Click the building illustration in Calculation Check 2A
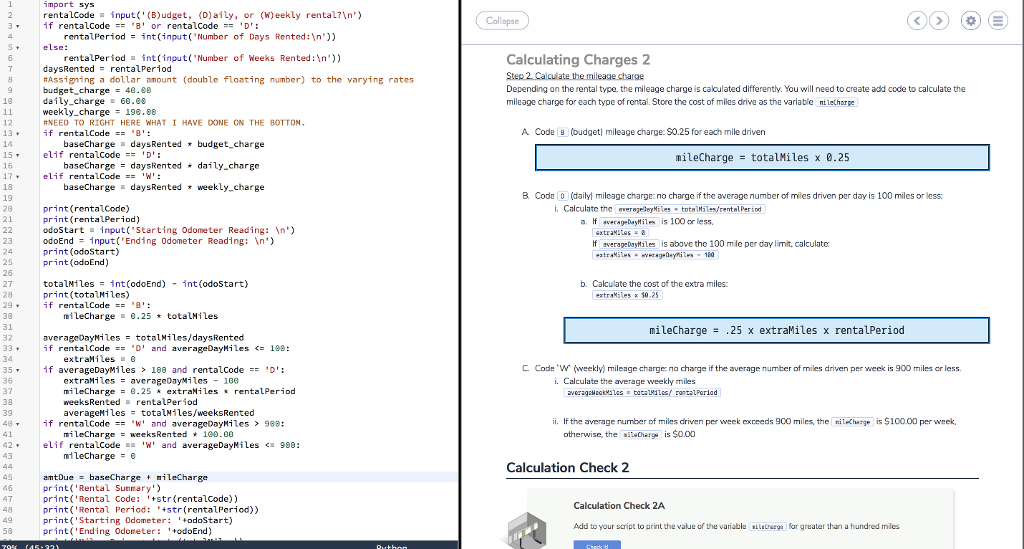Image resolution: width=1024 pixels, height=549 pixels. [526, 530]
